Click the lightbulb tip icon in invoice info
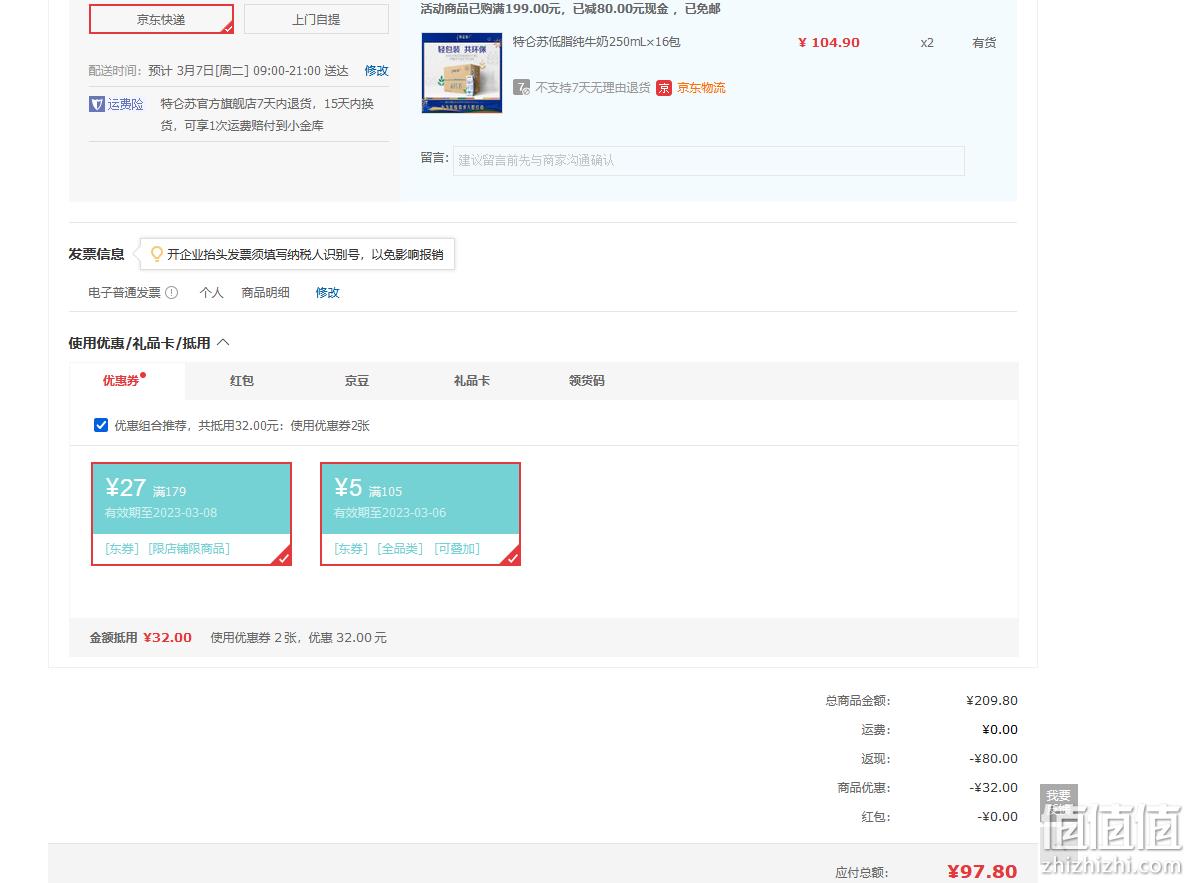 click(156, 254)
